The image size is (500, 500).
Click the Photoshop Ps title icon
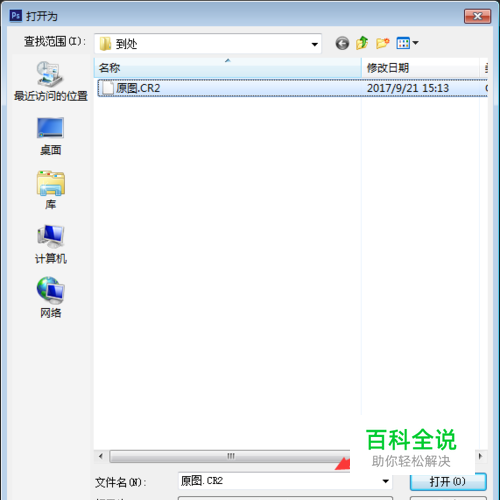point(16,15)
